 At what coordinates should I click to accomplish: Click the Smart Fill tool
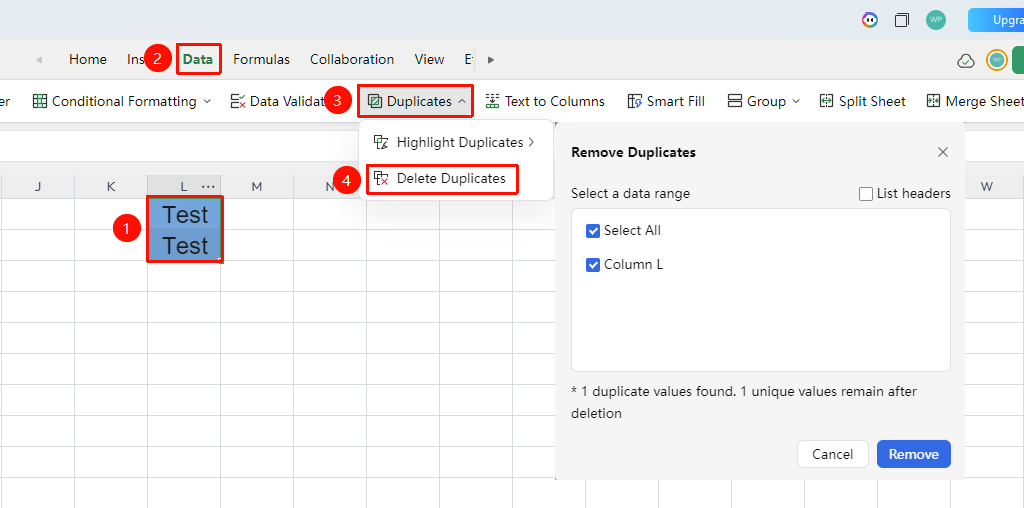coord(665,101)
